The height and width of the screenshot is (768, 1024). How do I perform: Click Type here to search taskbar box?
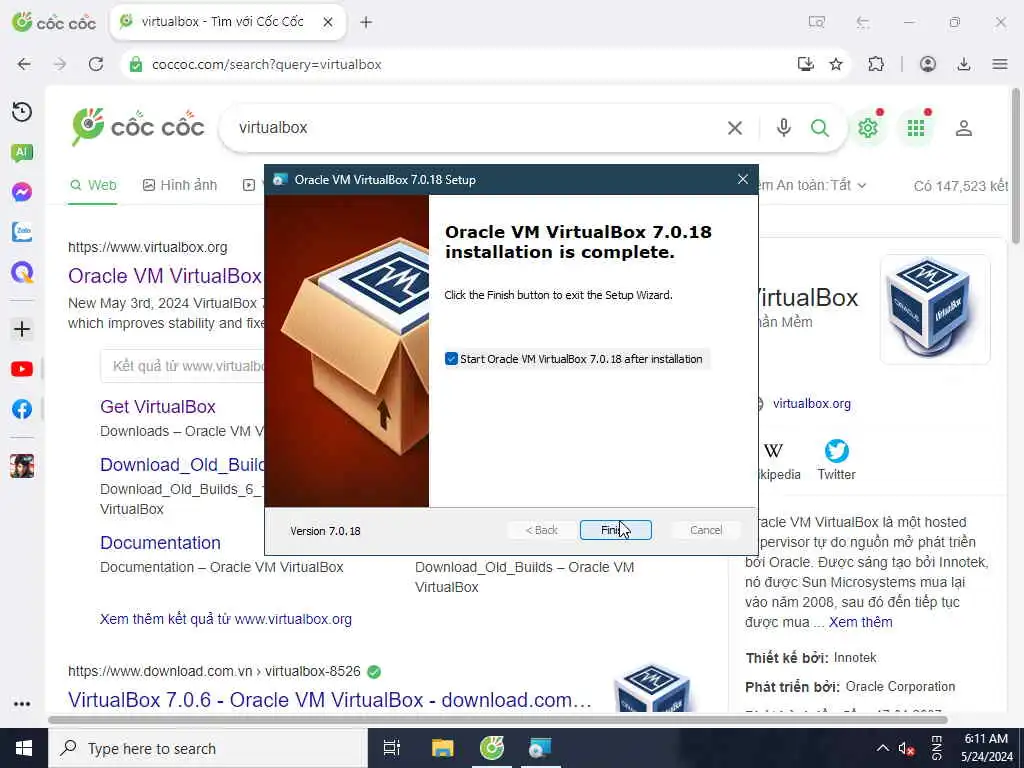click(x=208, y=748)
